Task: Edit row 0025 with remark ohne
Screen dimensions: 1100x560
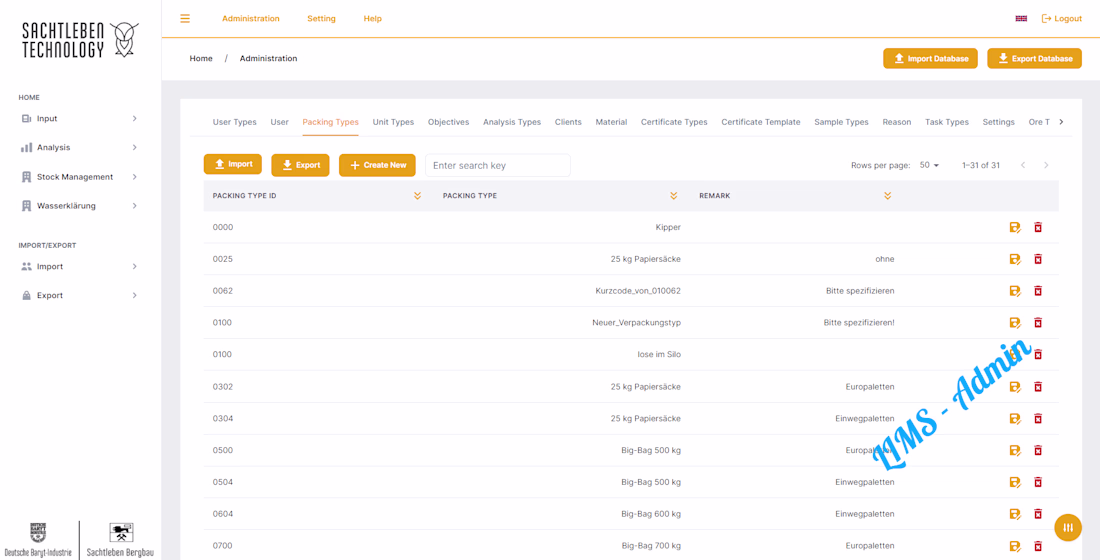Action: 1014,259
